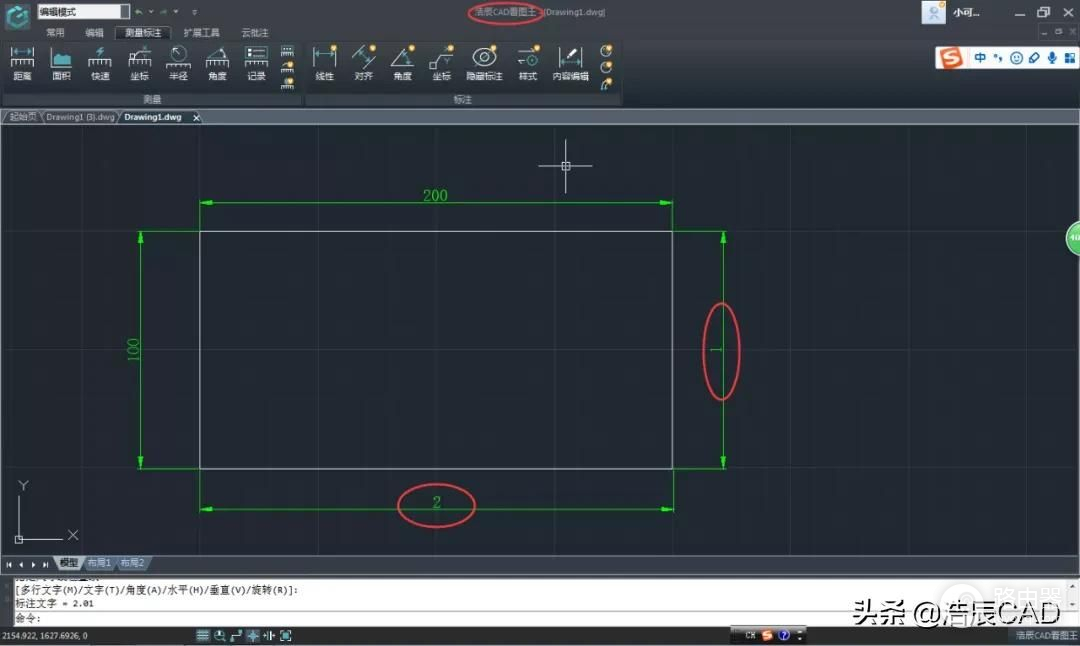
Task: Toggle the Sogou 中 Chinese/English input mode
Action: point(980,58)
